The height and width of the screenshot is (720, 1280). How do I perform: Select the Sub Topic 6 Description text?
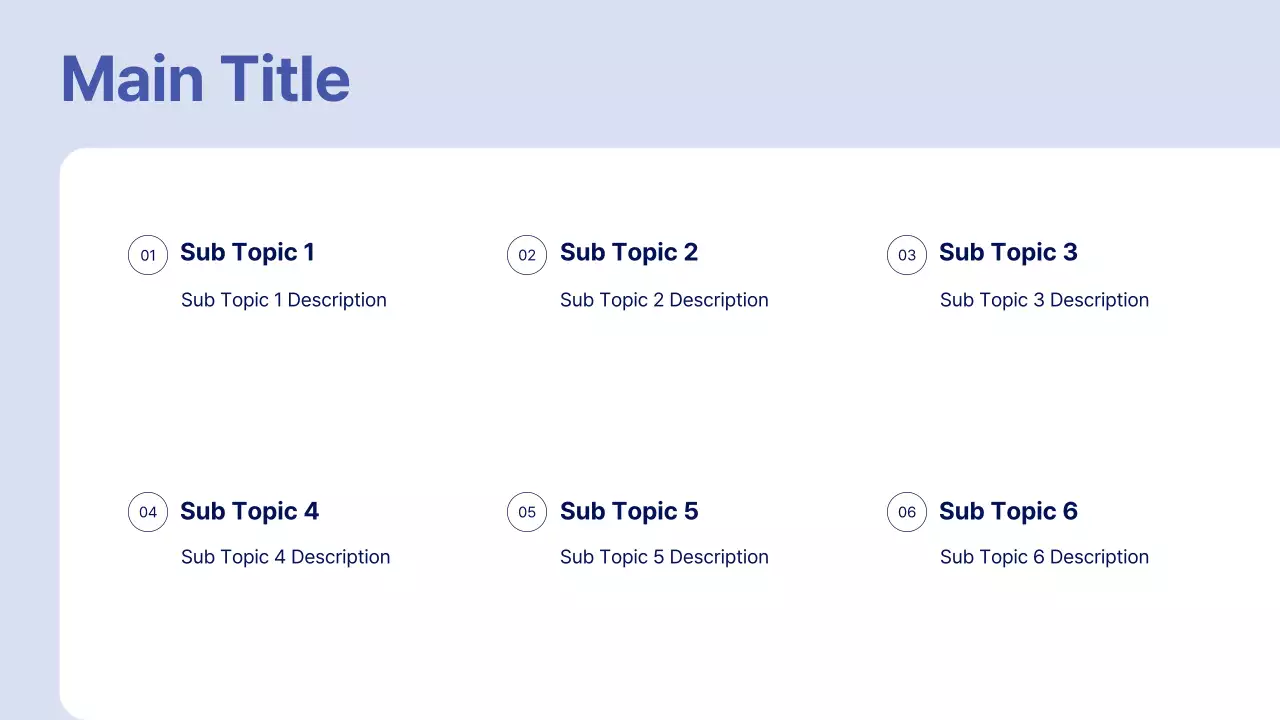click(x=1044, y=557)
